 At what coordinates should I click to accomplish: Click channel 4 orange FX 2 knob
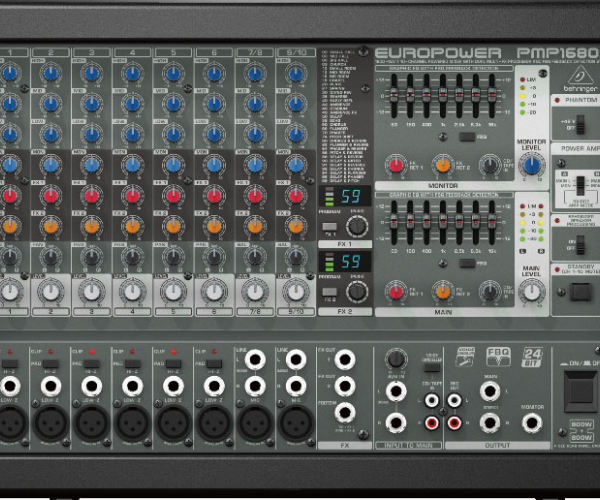click(x=132, y=226)
